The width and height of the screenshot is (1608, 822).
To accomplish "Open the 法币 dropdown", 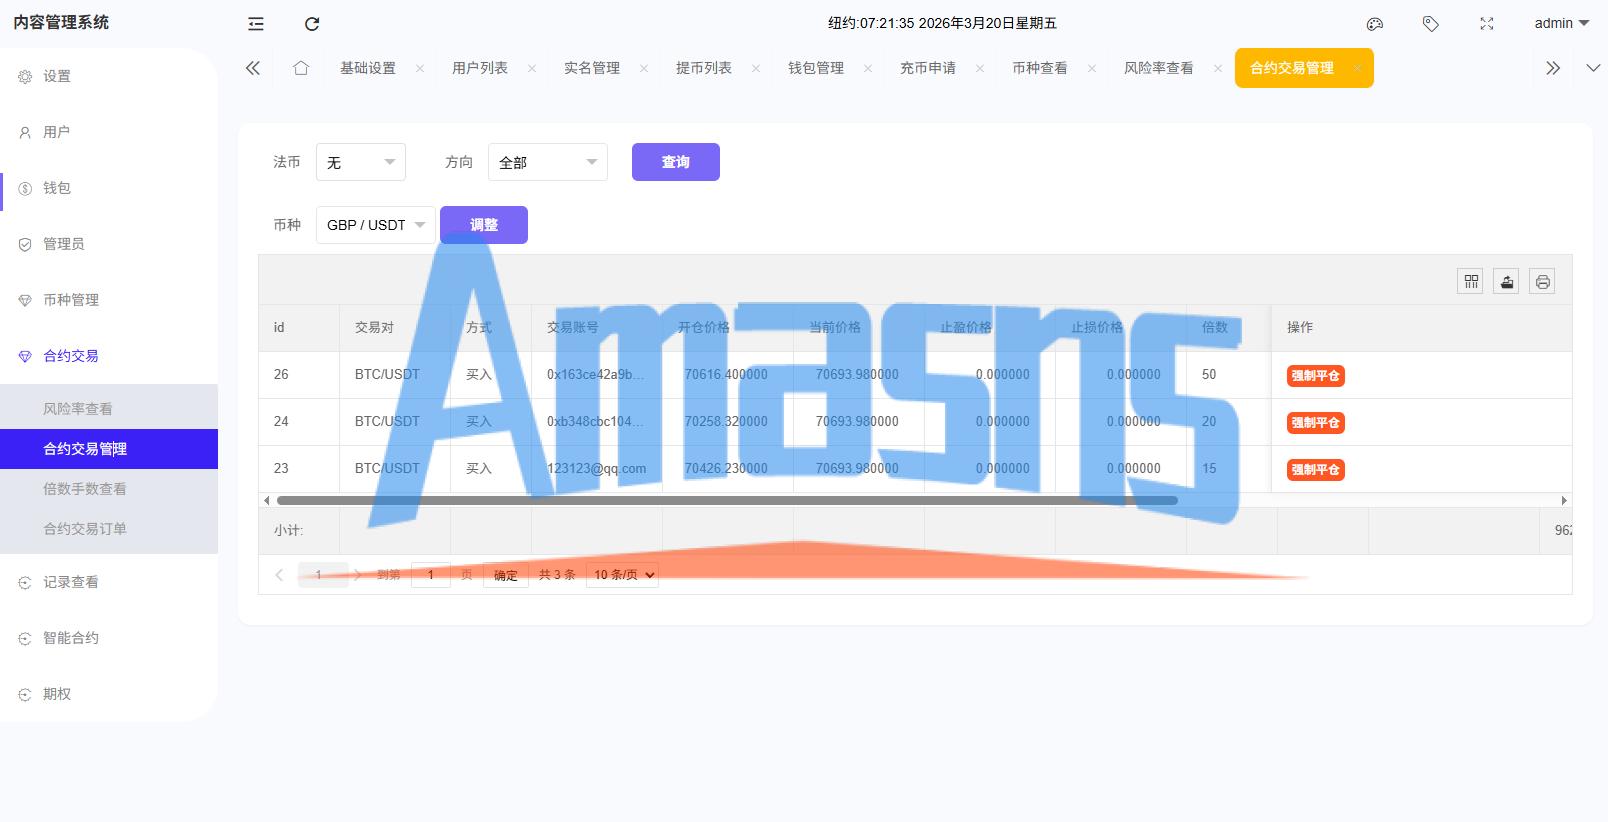I will [361, 162].
